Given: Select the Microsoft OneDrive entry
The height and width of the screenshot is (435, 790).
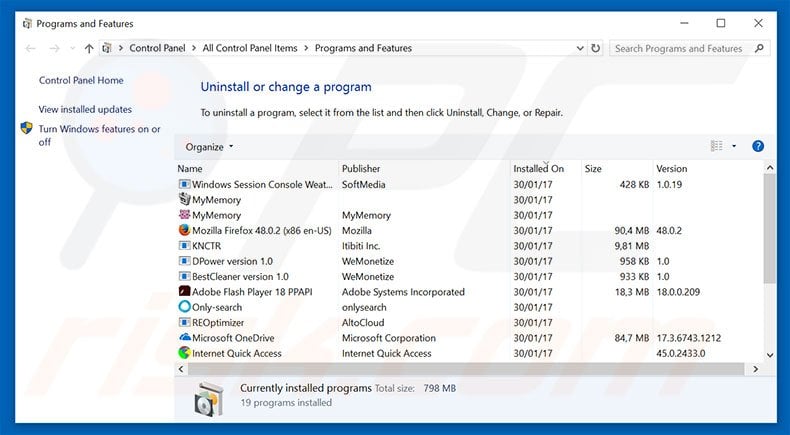Looking at the screenshot, I should coord(233,338).
